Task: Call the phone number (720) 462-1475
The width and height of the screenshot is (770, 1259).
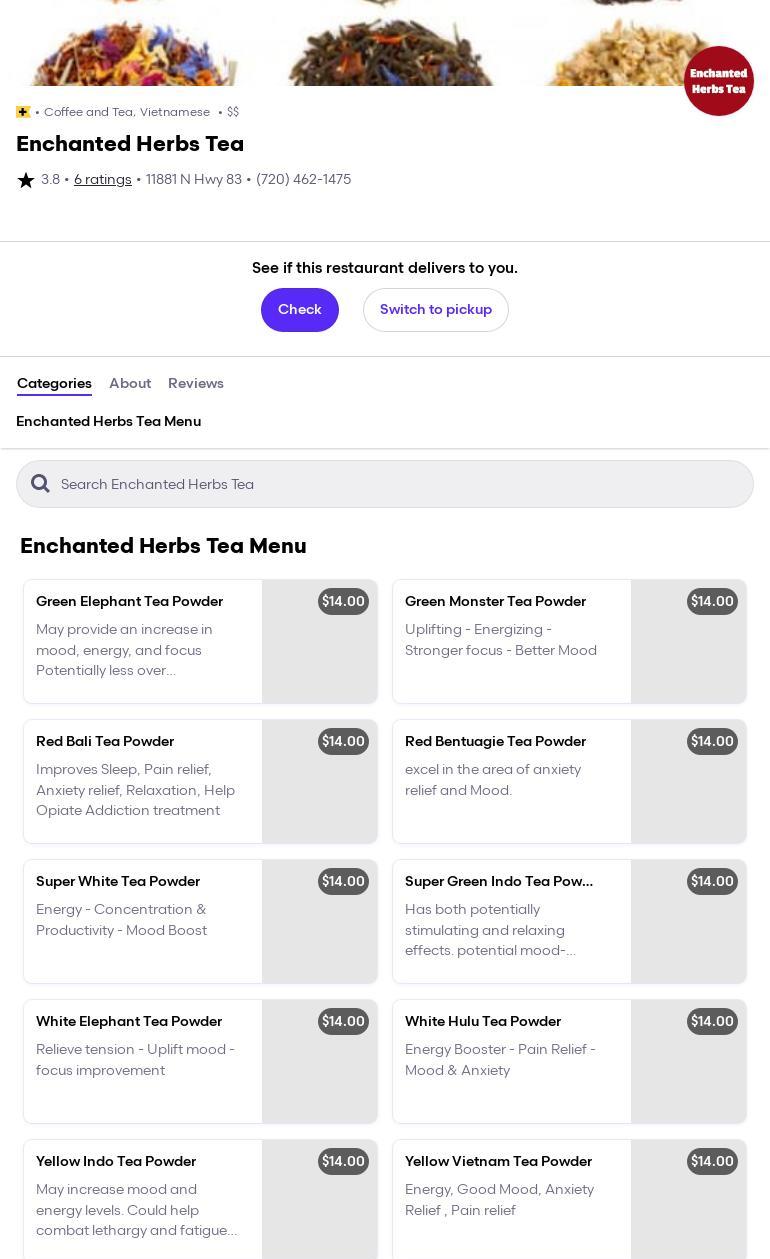Action: click(303, 180)
